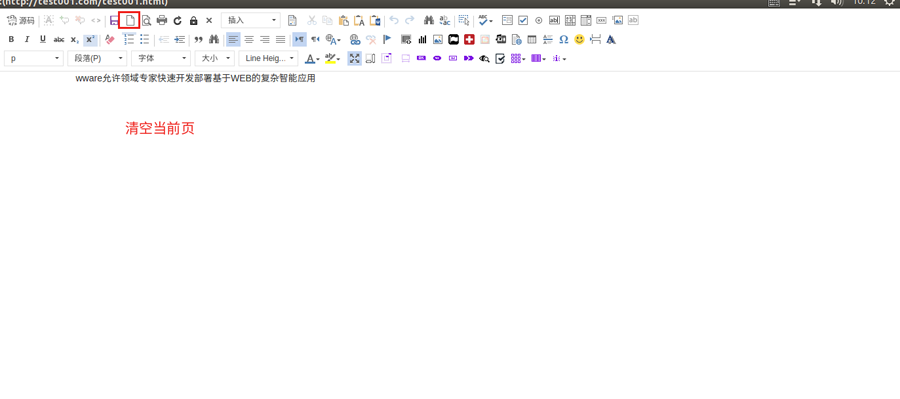Click the Block Quote icon
Image resolution: width=900 pixels, height=399 pixels.
coord(199,40)
